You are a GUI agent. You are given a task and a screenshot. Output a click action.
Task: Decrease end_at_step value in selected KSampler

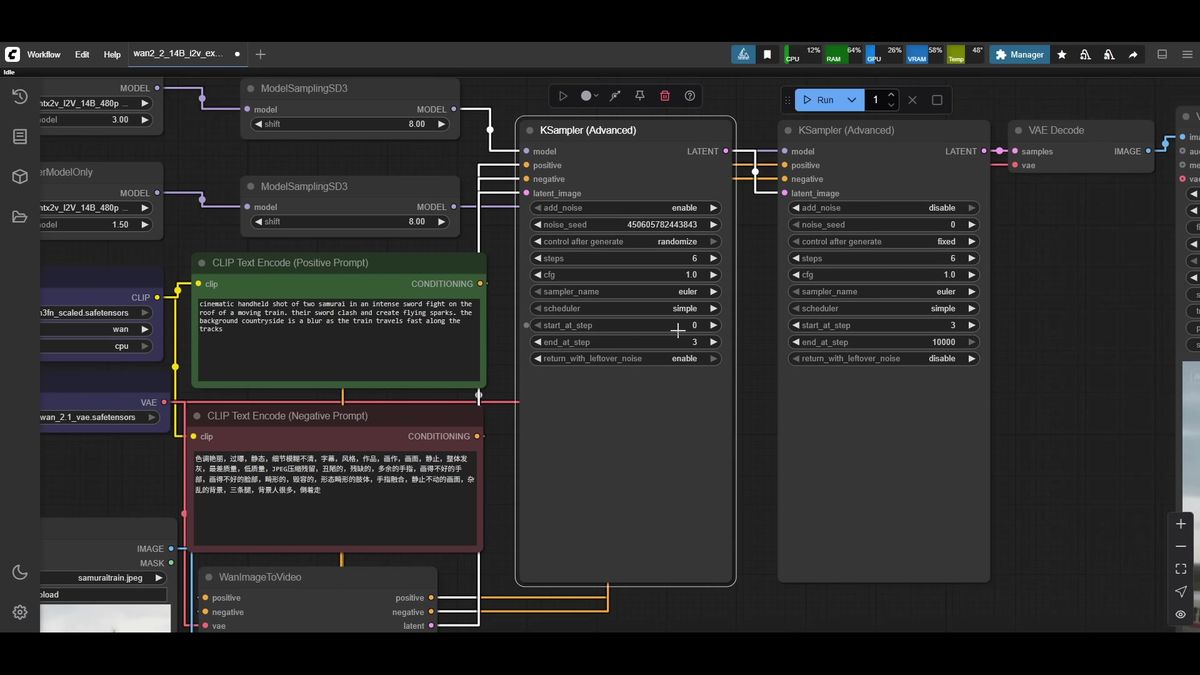click(538, 342)
